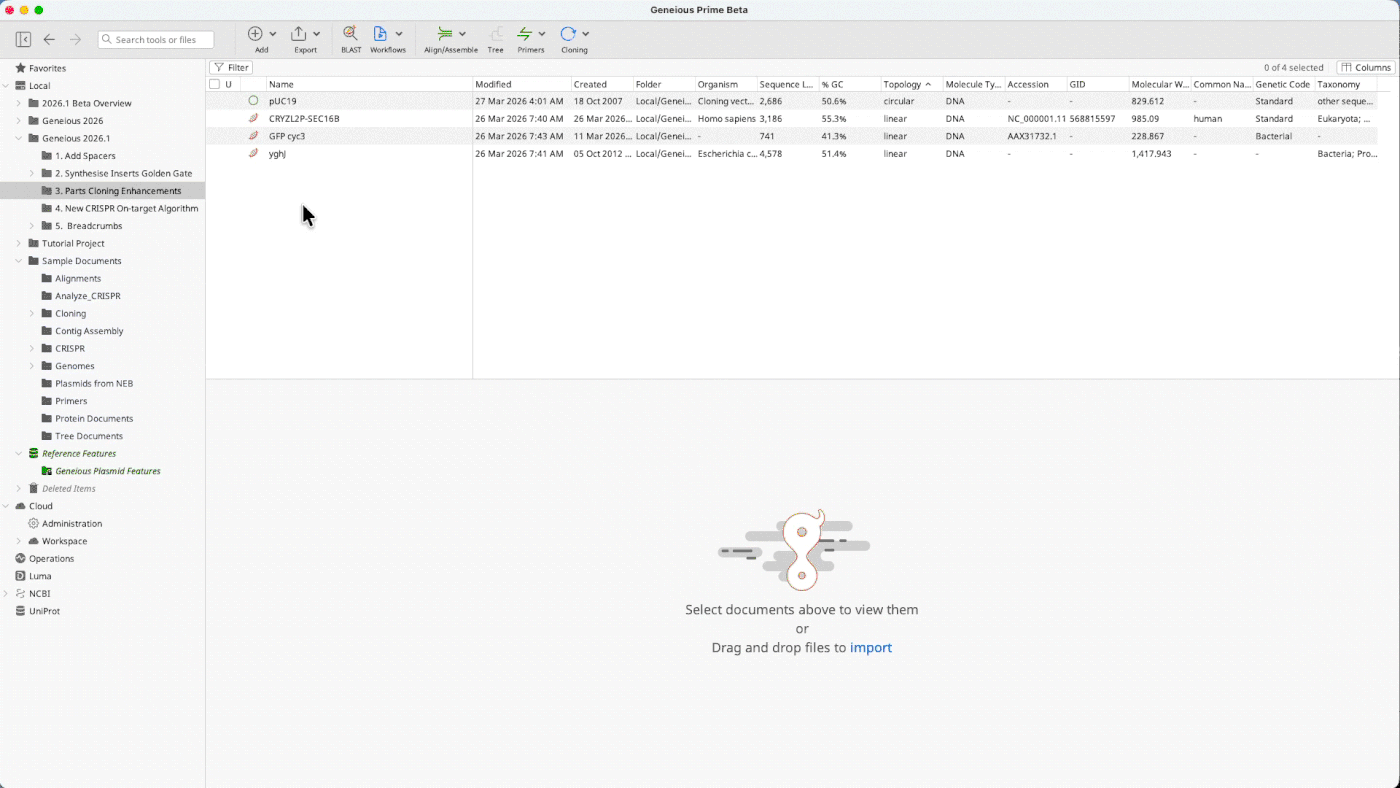This screenshot has width=1400, height=788.
Task: Open the Add dropdown arrow
Action: point(273,34)
